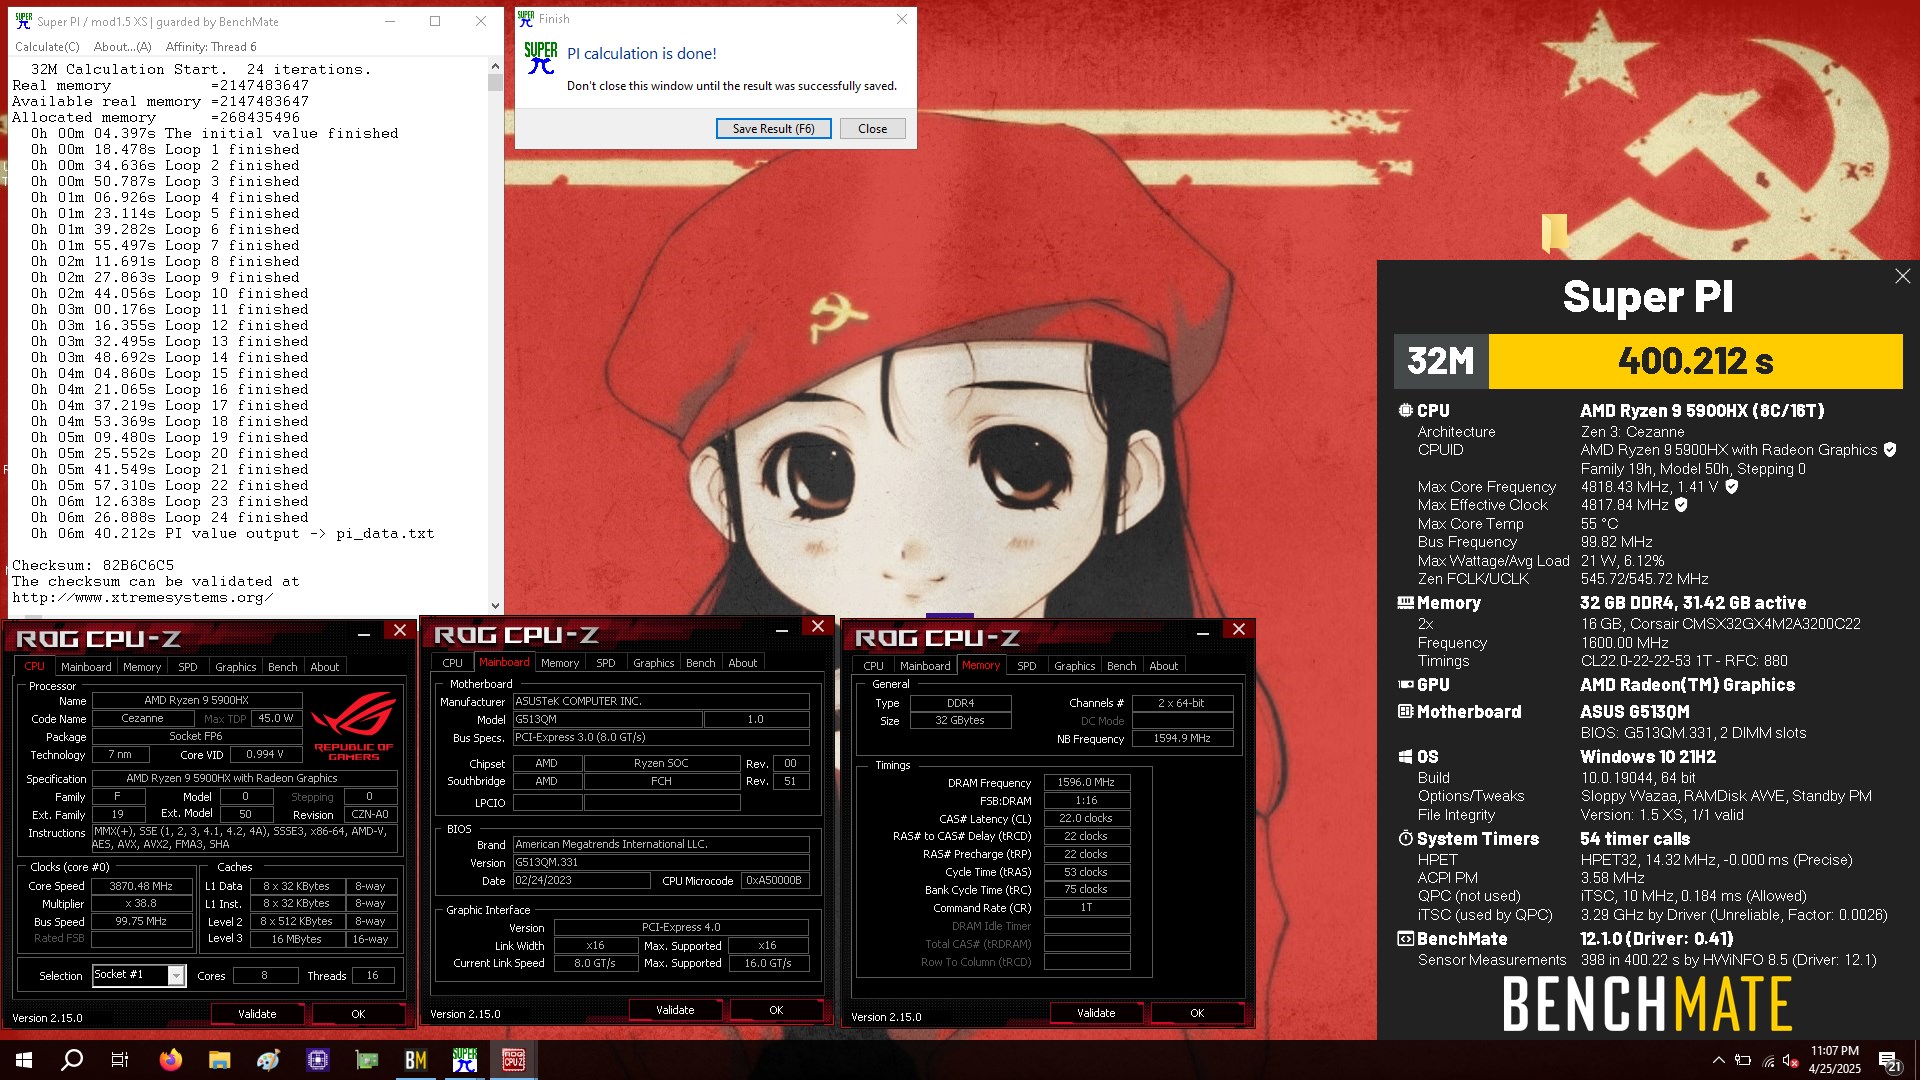
Task: Open the notification center icon
Action: click(1888, 1060)
